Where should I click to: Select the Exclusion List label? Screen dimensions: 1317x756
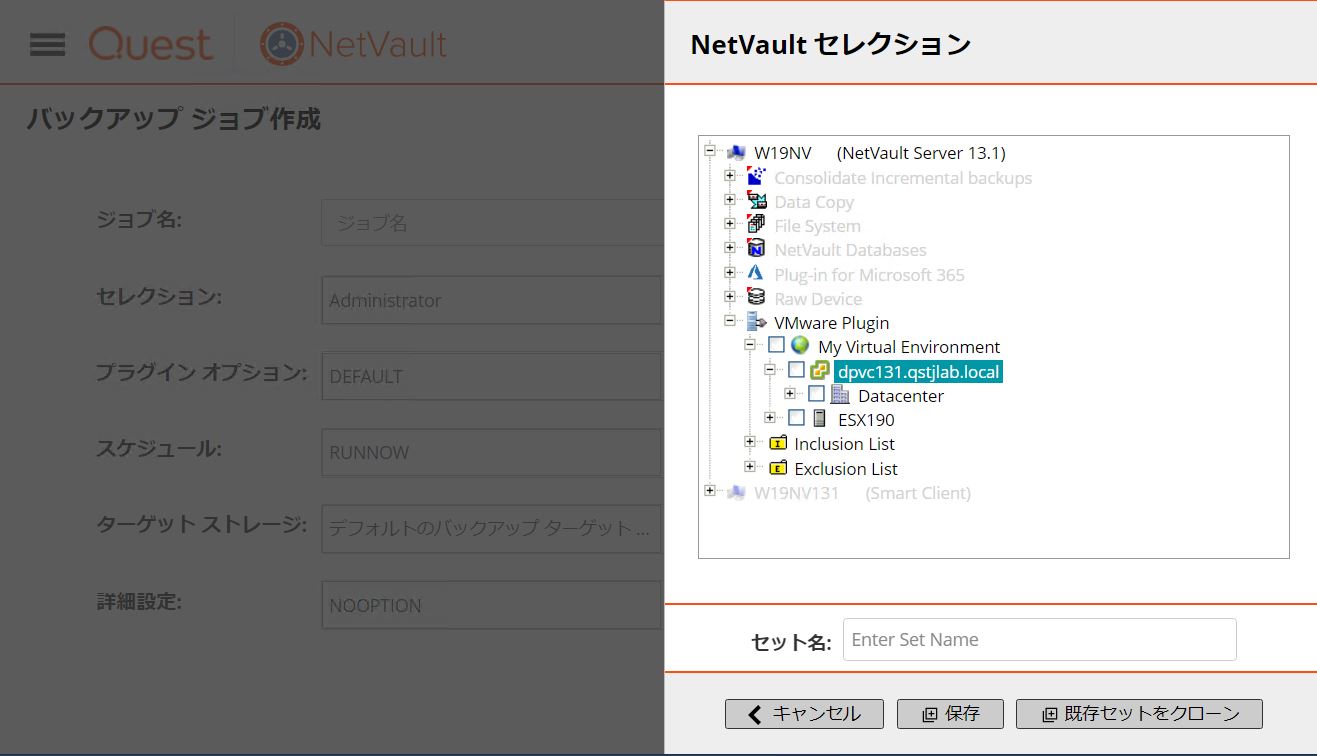tap(846, 469)
